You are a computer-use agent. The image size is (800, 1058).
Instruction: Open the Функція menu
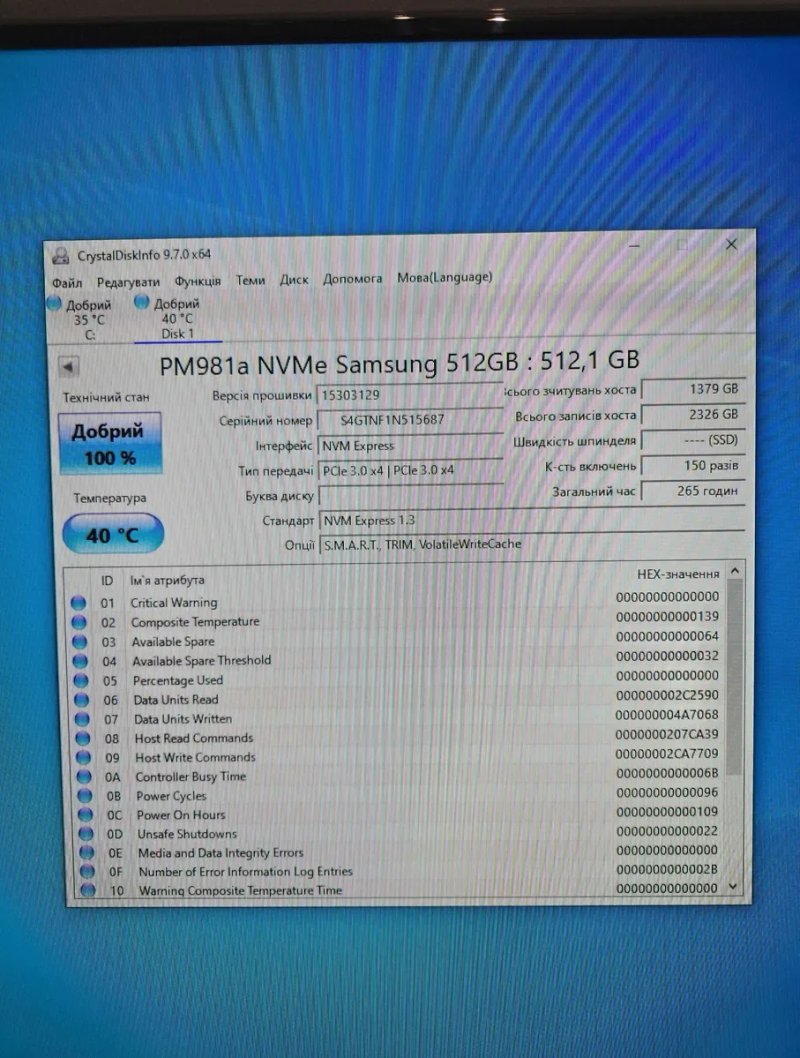[198, 281]
